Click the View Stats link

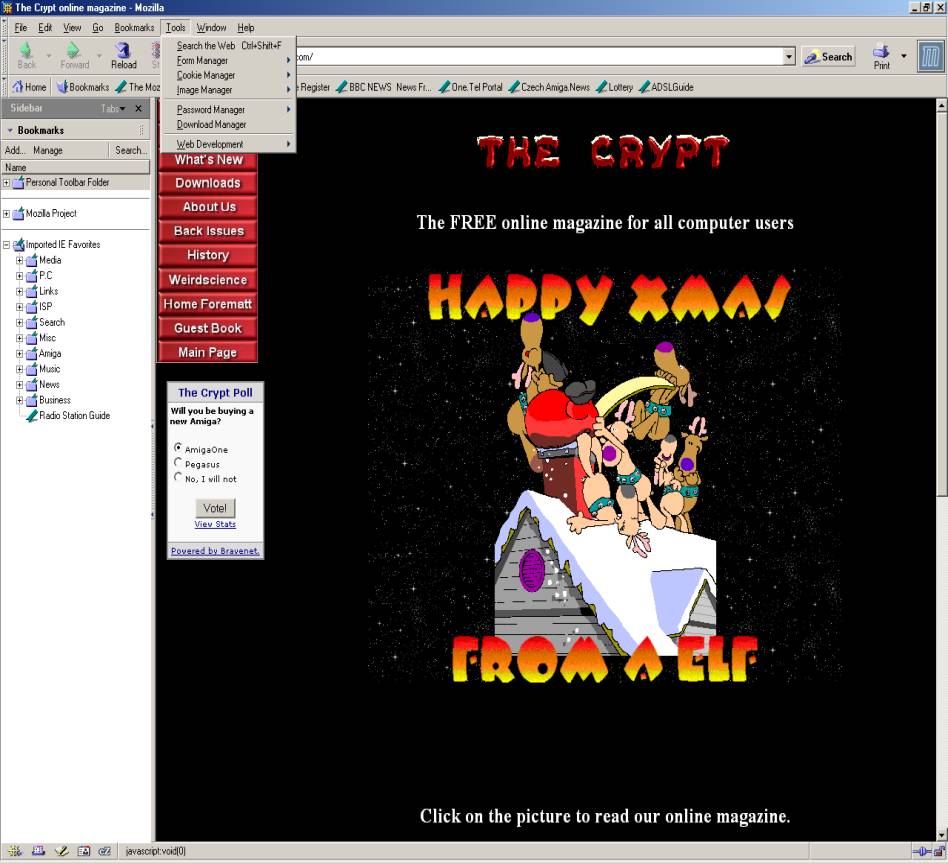(x=215, y=524)
